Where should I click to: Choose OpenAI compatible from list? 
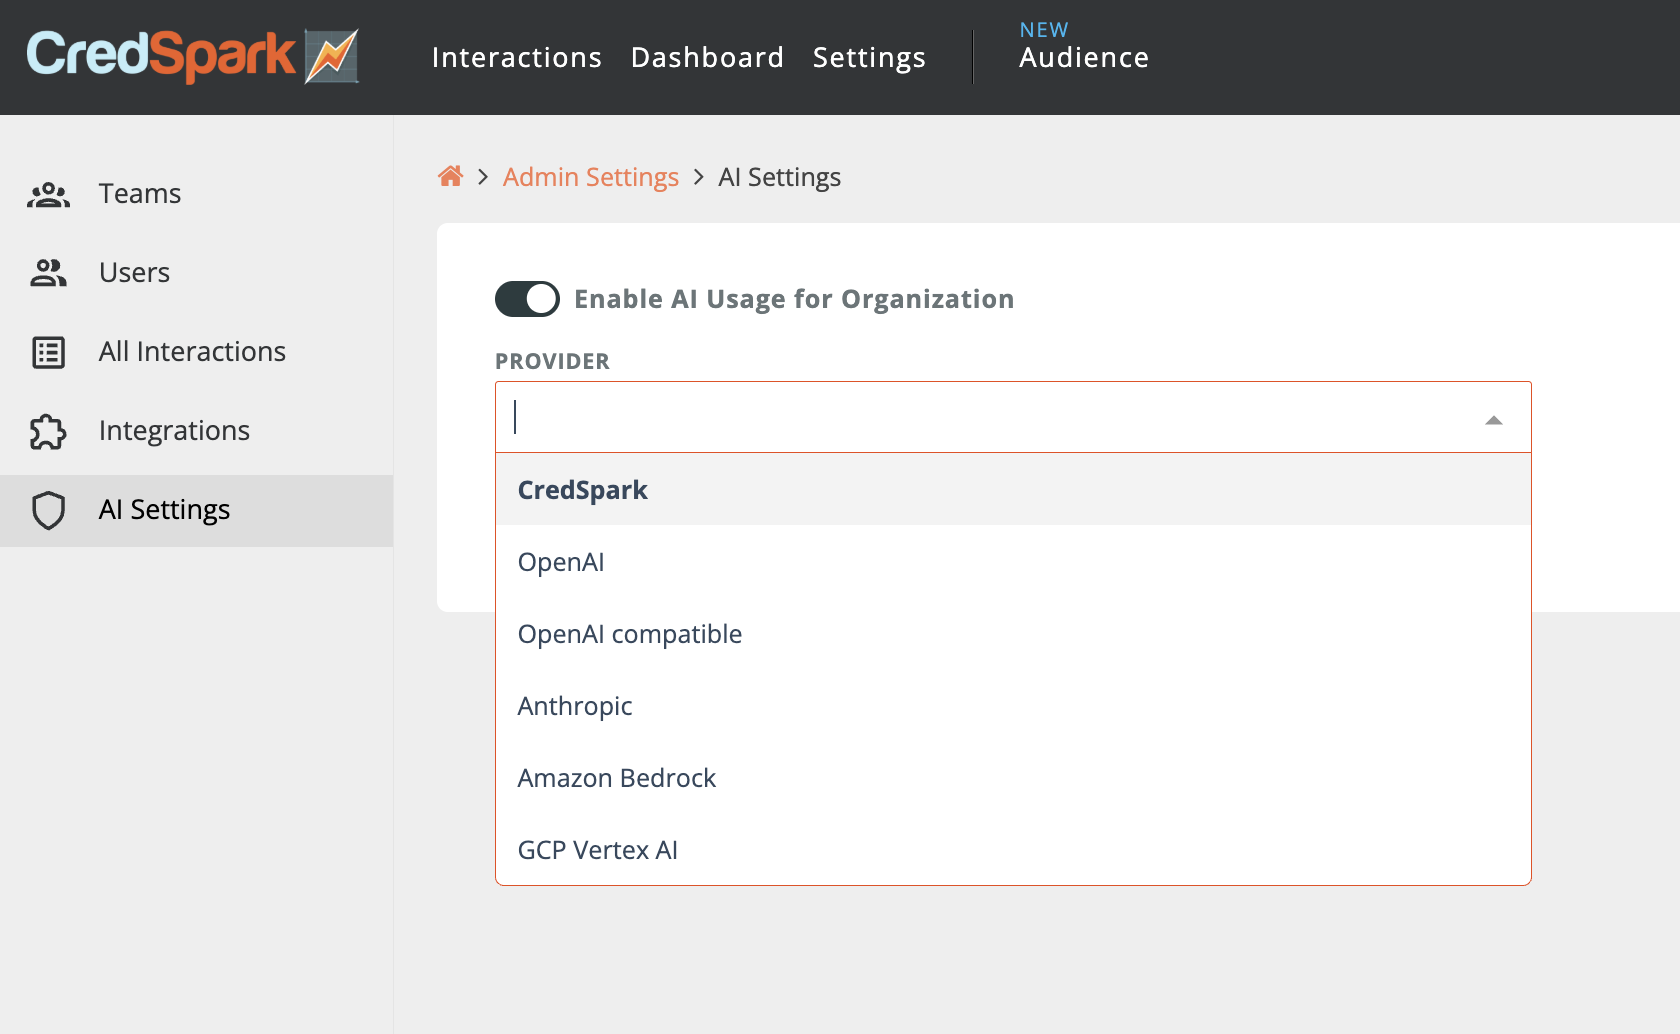click(1013, 634)
